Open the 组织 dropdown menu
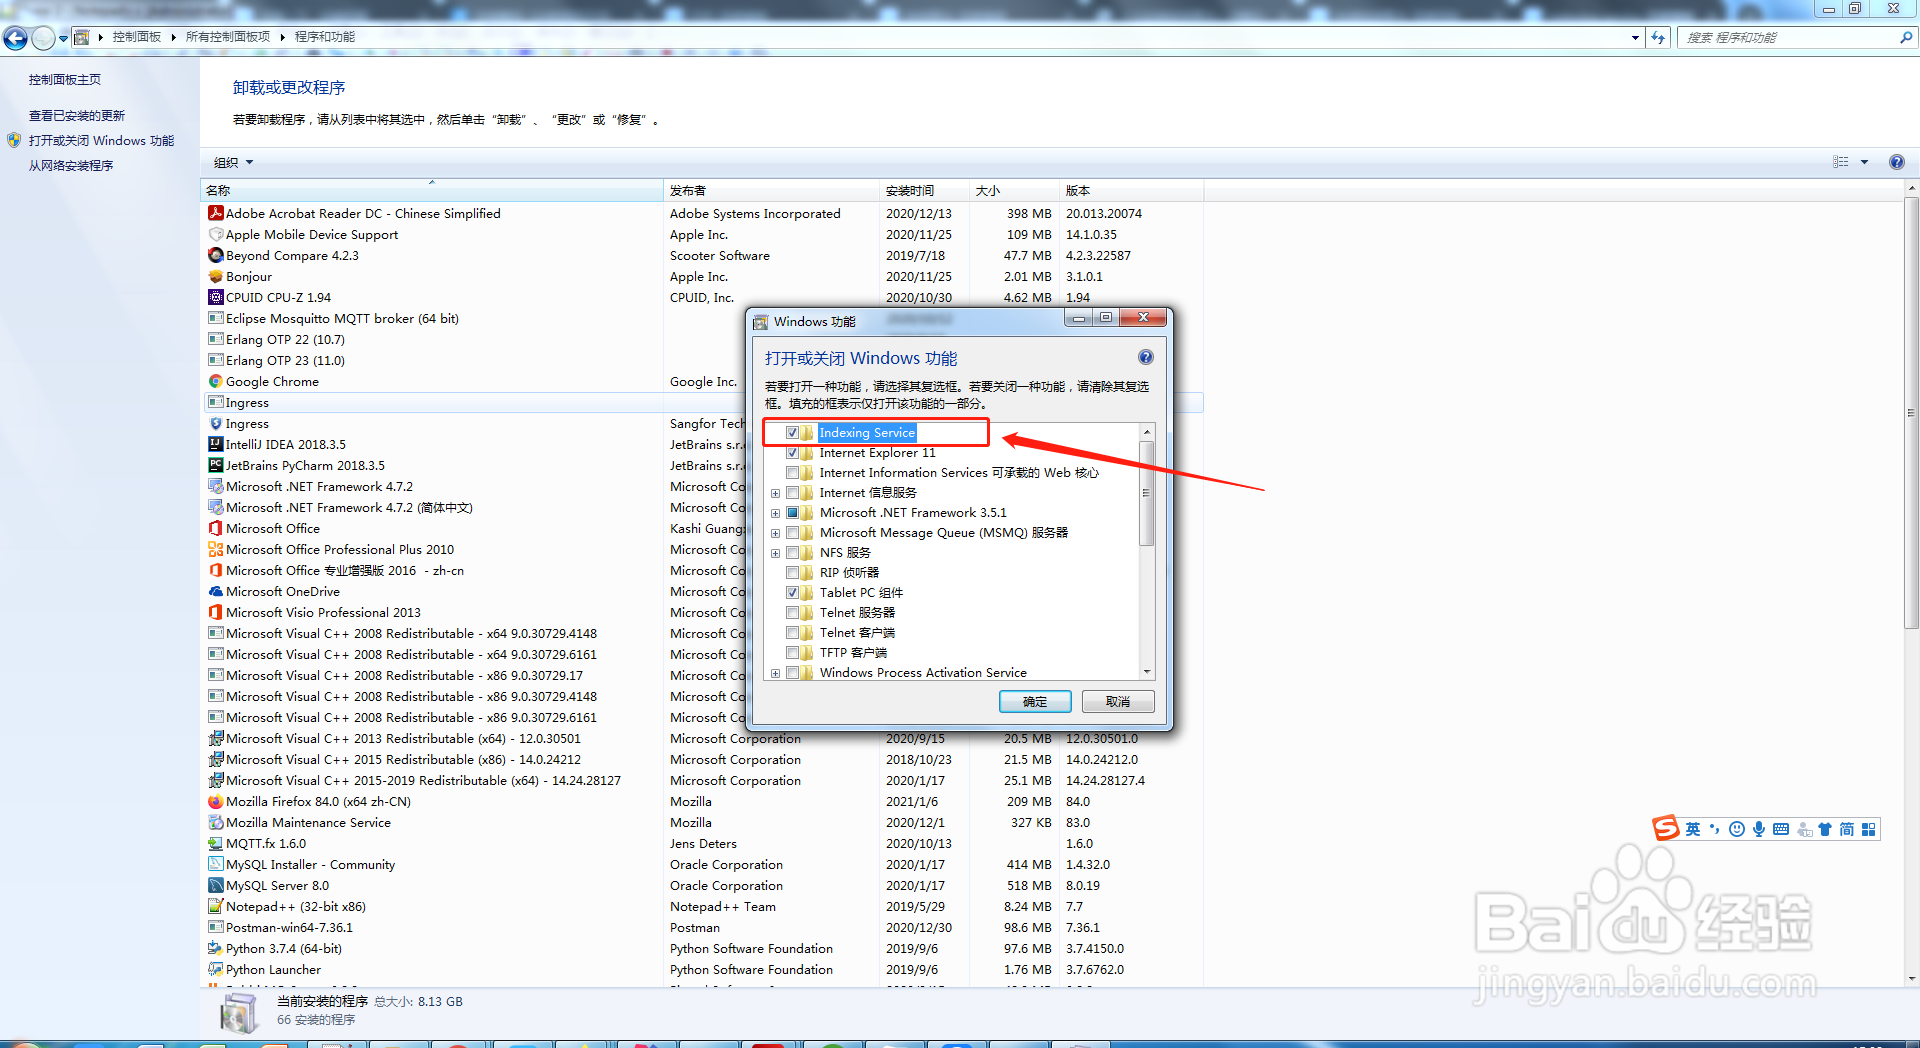Viewport: 1920px width, 1048px height. (233, 162)
